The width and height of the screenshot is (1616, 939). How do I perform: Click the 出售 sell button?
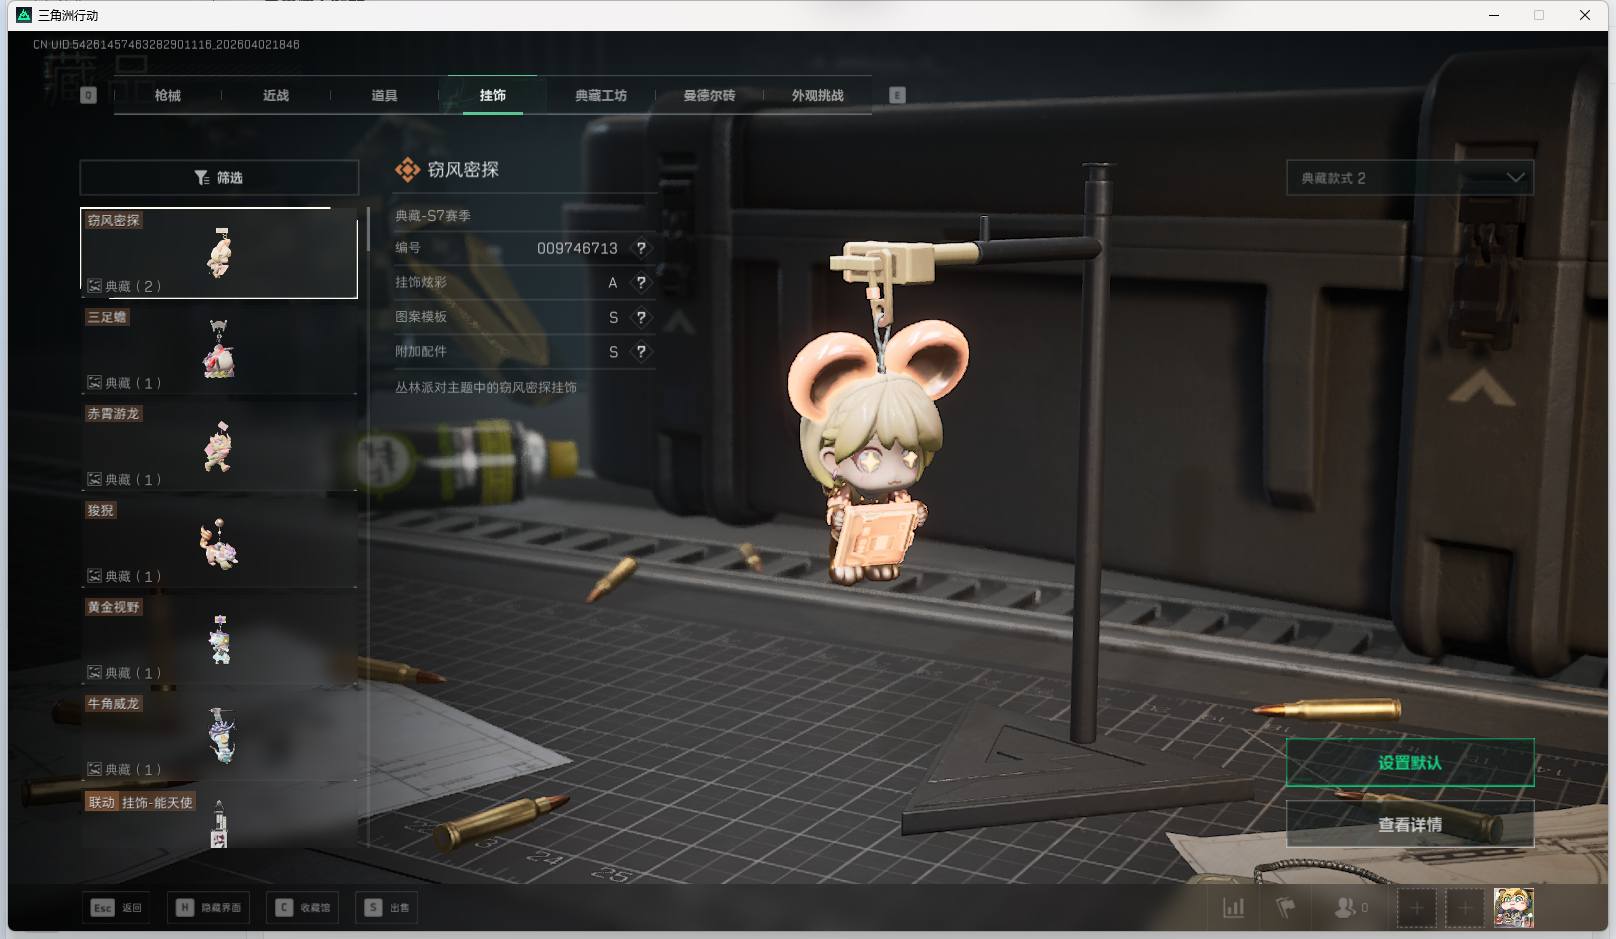pos(388,908)
